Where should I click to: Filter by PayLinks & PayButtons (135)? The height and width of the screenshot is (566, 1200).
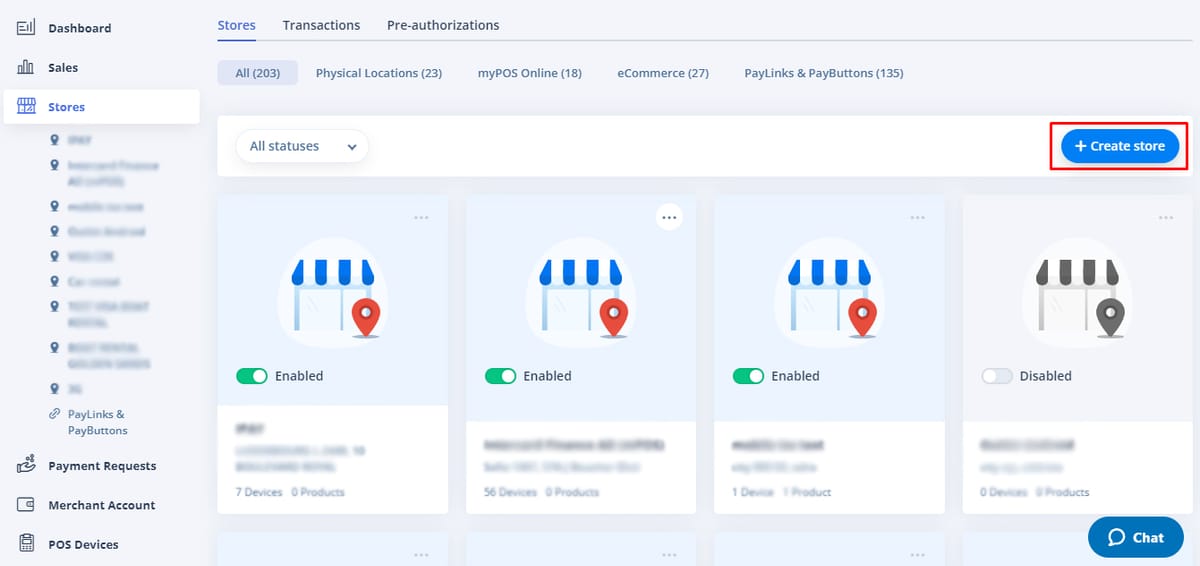(823, 73)
